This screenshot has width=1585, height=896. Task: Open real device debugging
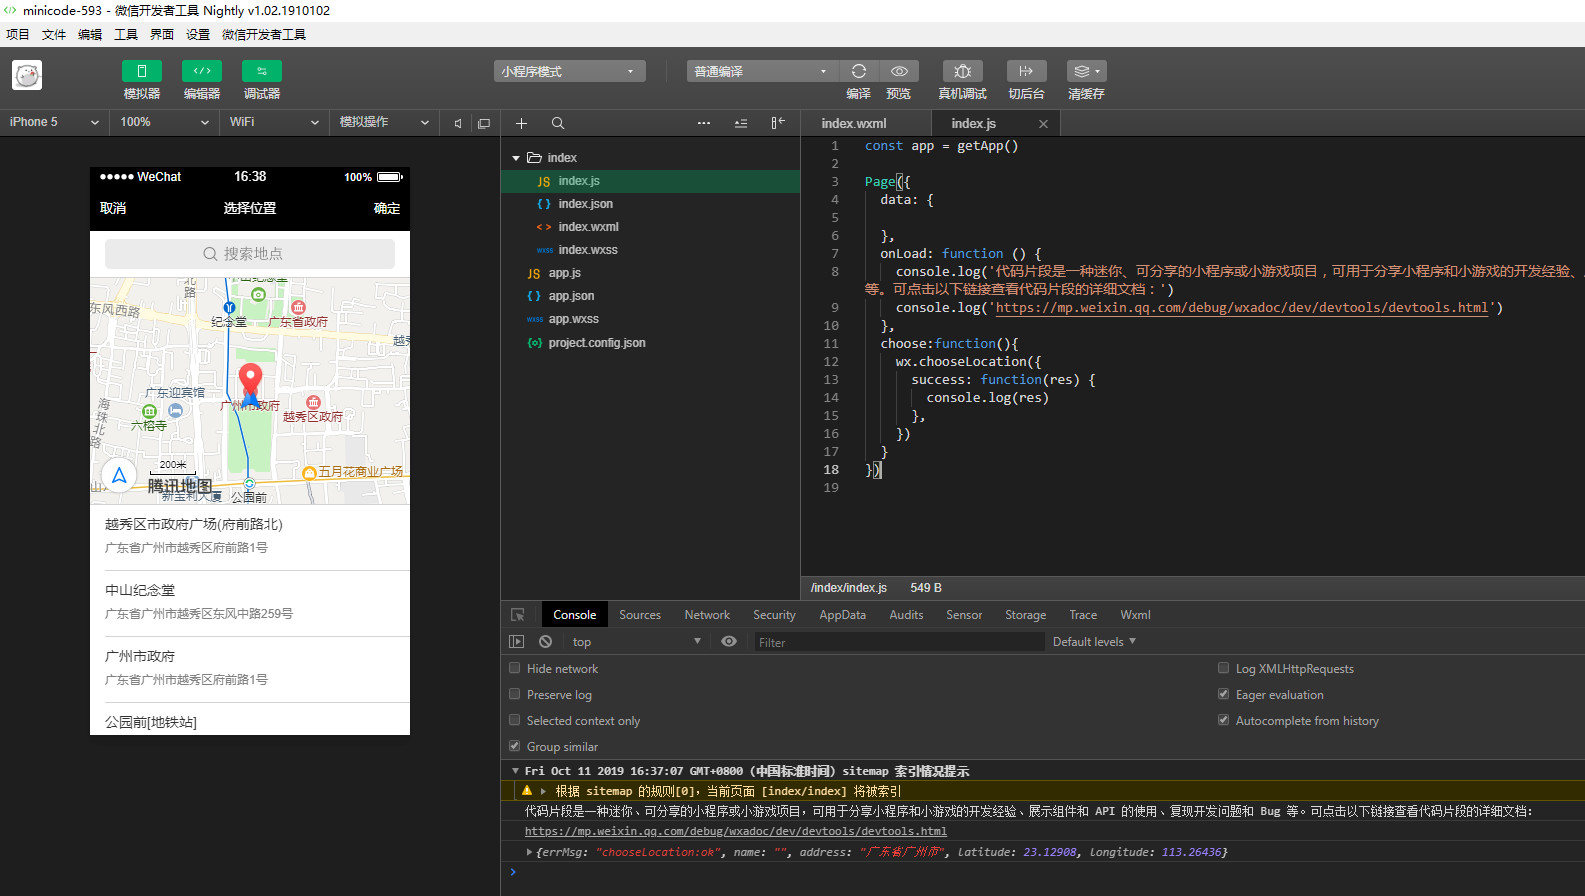[x=962, y=71]
